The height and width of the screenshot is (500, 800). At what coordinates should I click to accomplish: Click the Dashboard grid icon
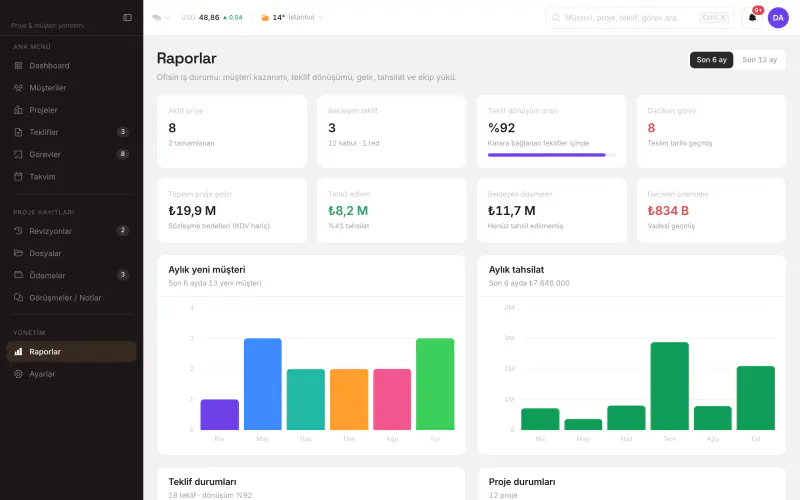18,66
